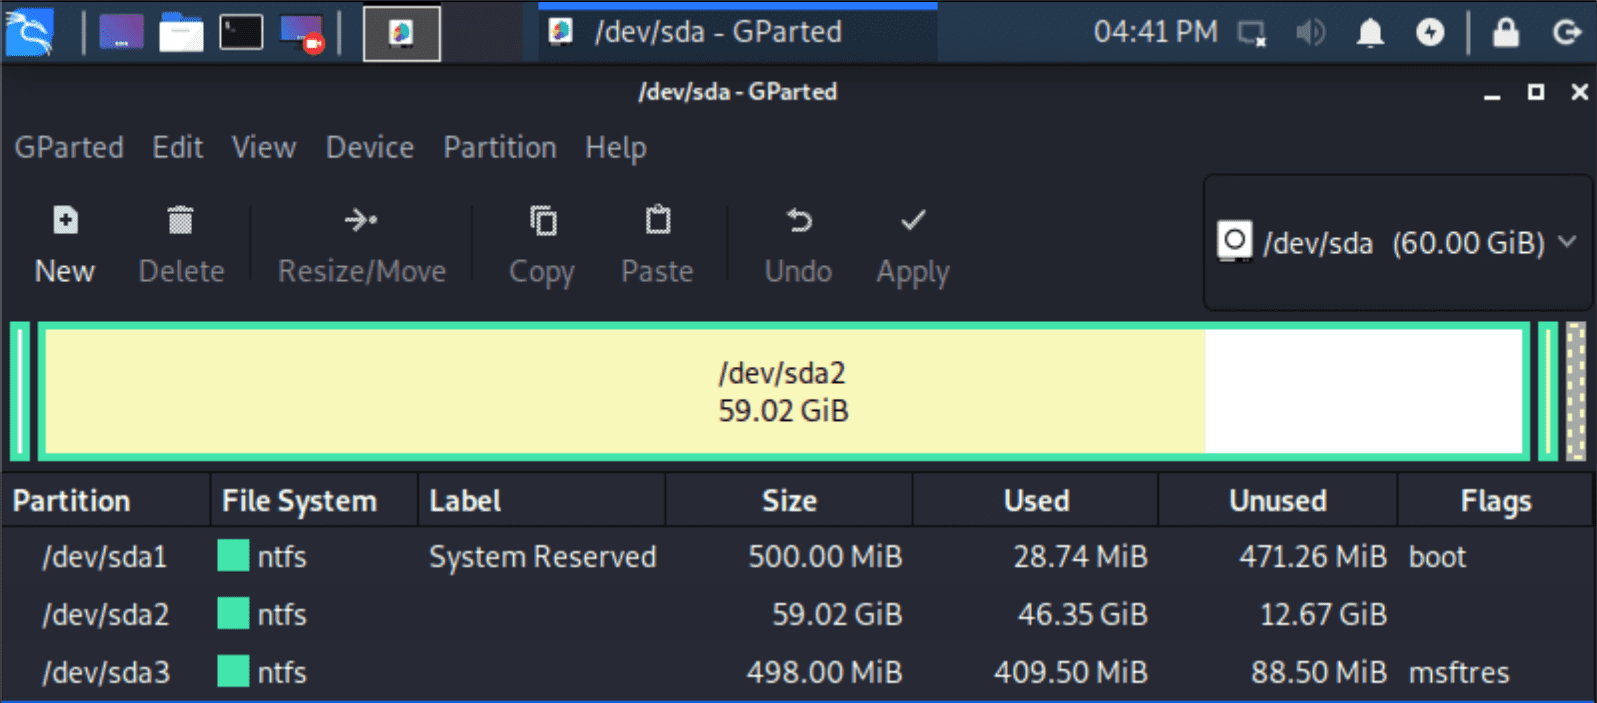The width and height of the screenshot is (1597, 703).
Task: Select the unallocated hatched block in disk map
Action: click(x=1576, y=392)
